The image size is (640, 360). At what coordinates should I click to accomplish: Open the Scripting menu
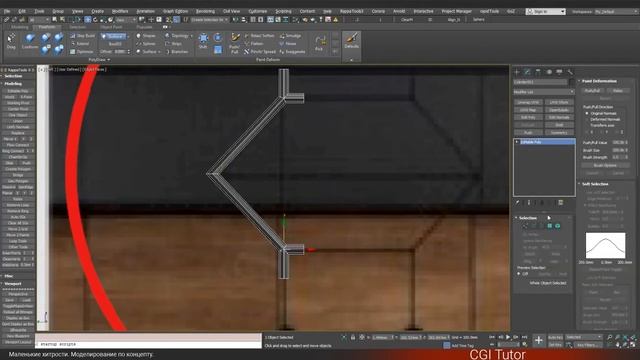click(283, 11)
